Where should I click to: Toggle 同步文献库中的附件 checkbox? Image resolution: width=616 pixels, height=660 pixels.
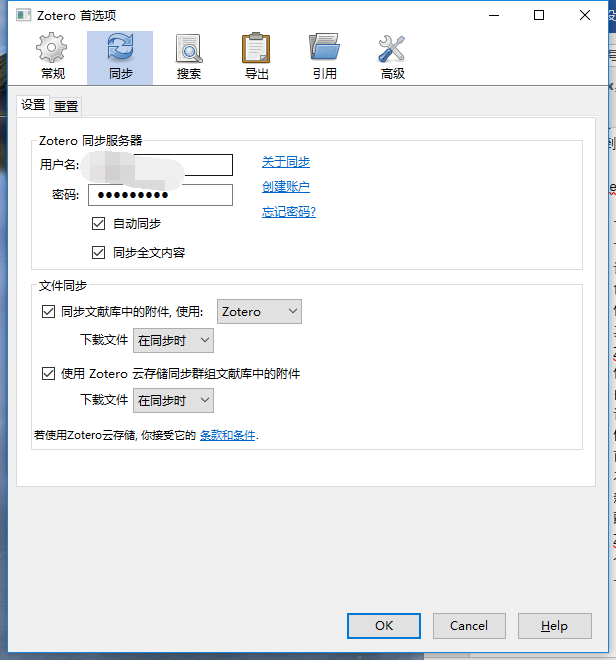48,311
